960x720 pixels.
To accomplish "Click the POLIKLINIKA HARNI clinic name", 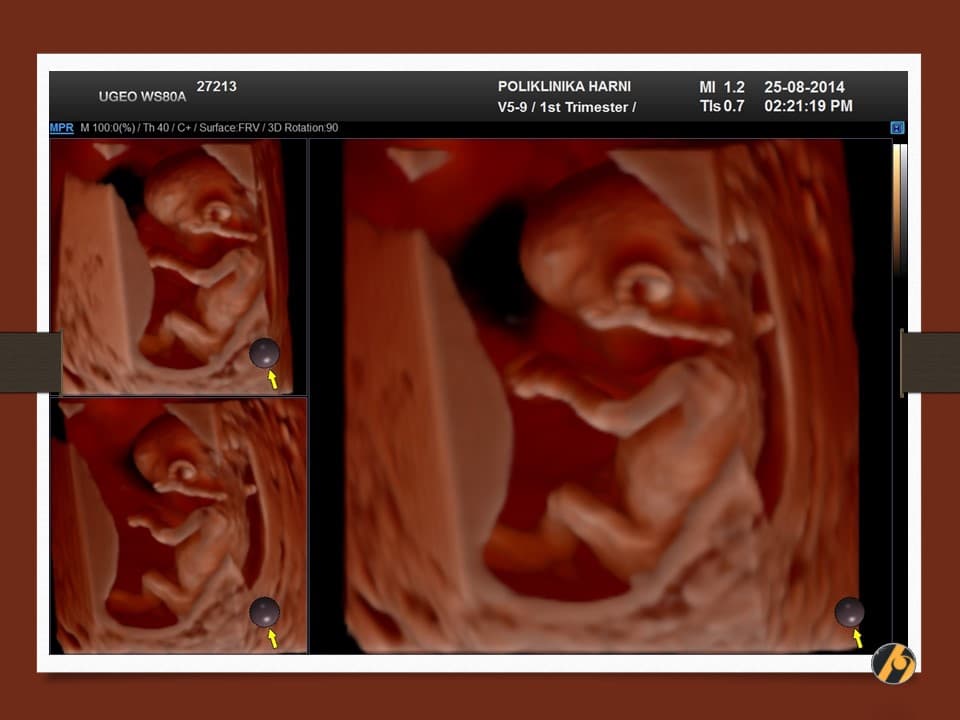I will click(564, 87).
